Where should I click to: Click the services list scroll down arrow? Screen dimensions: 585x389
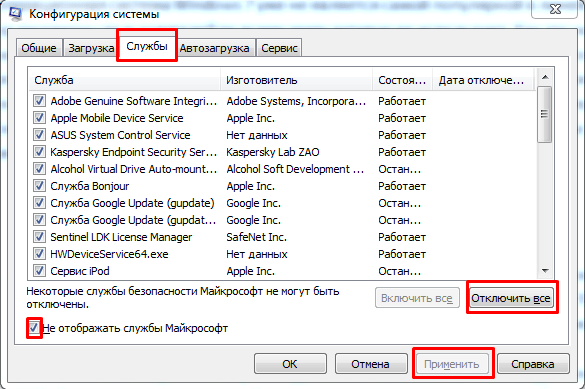tap(545, 271)
